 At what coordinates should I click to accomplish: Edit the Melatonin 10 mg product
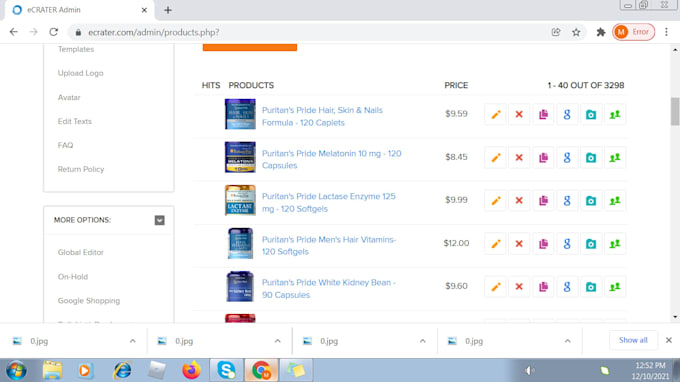(495, 157)
